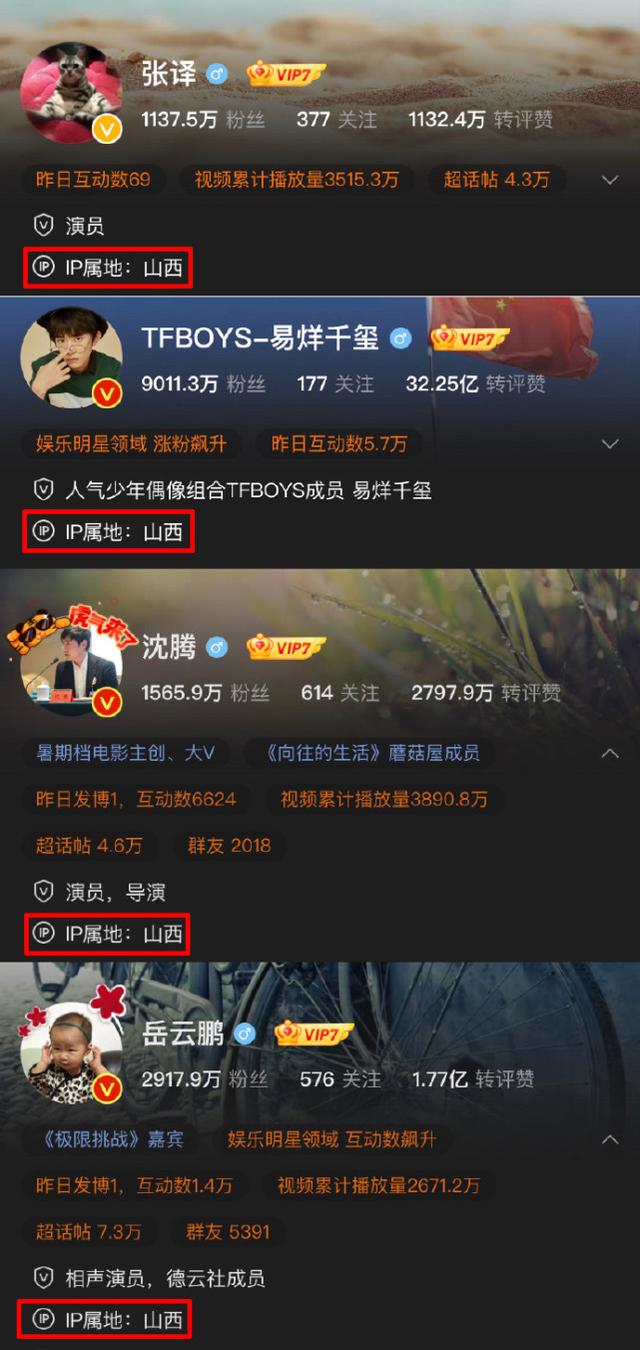Expand 张译's profile tags with the chevron
This screenshot has width=640, height=1350.
coord(610,180)
